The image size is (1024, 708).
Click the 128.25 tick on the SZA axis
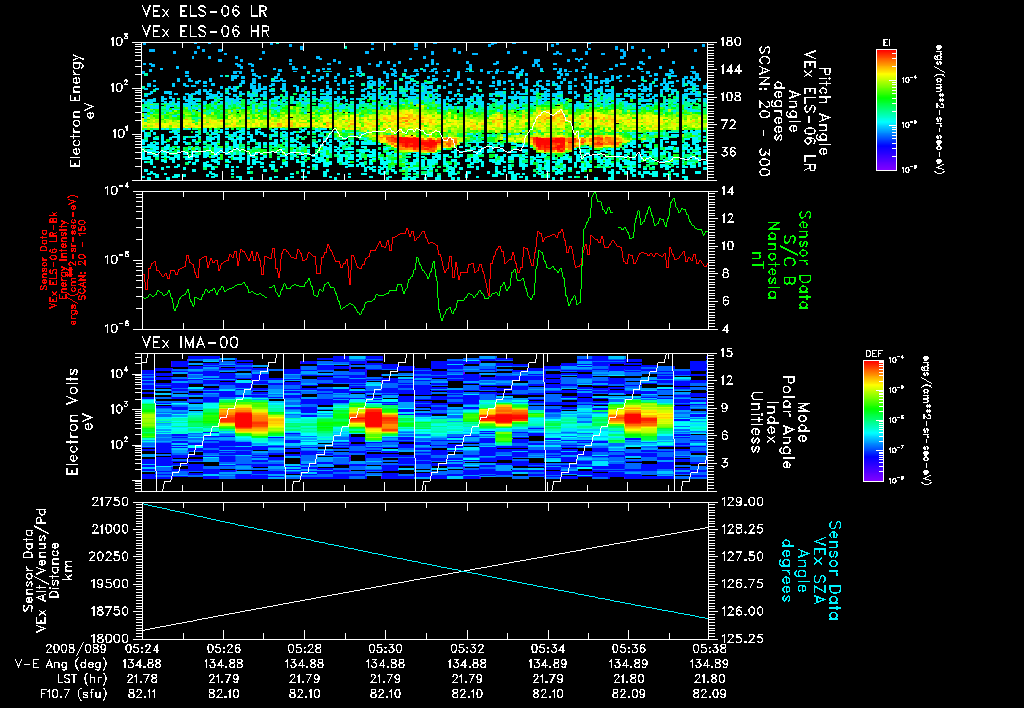point(741,529)
